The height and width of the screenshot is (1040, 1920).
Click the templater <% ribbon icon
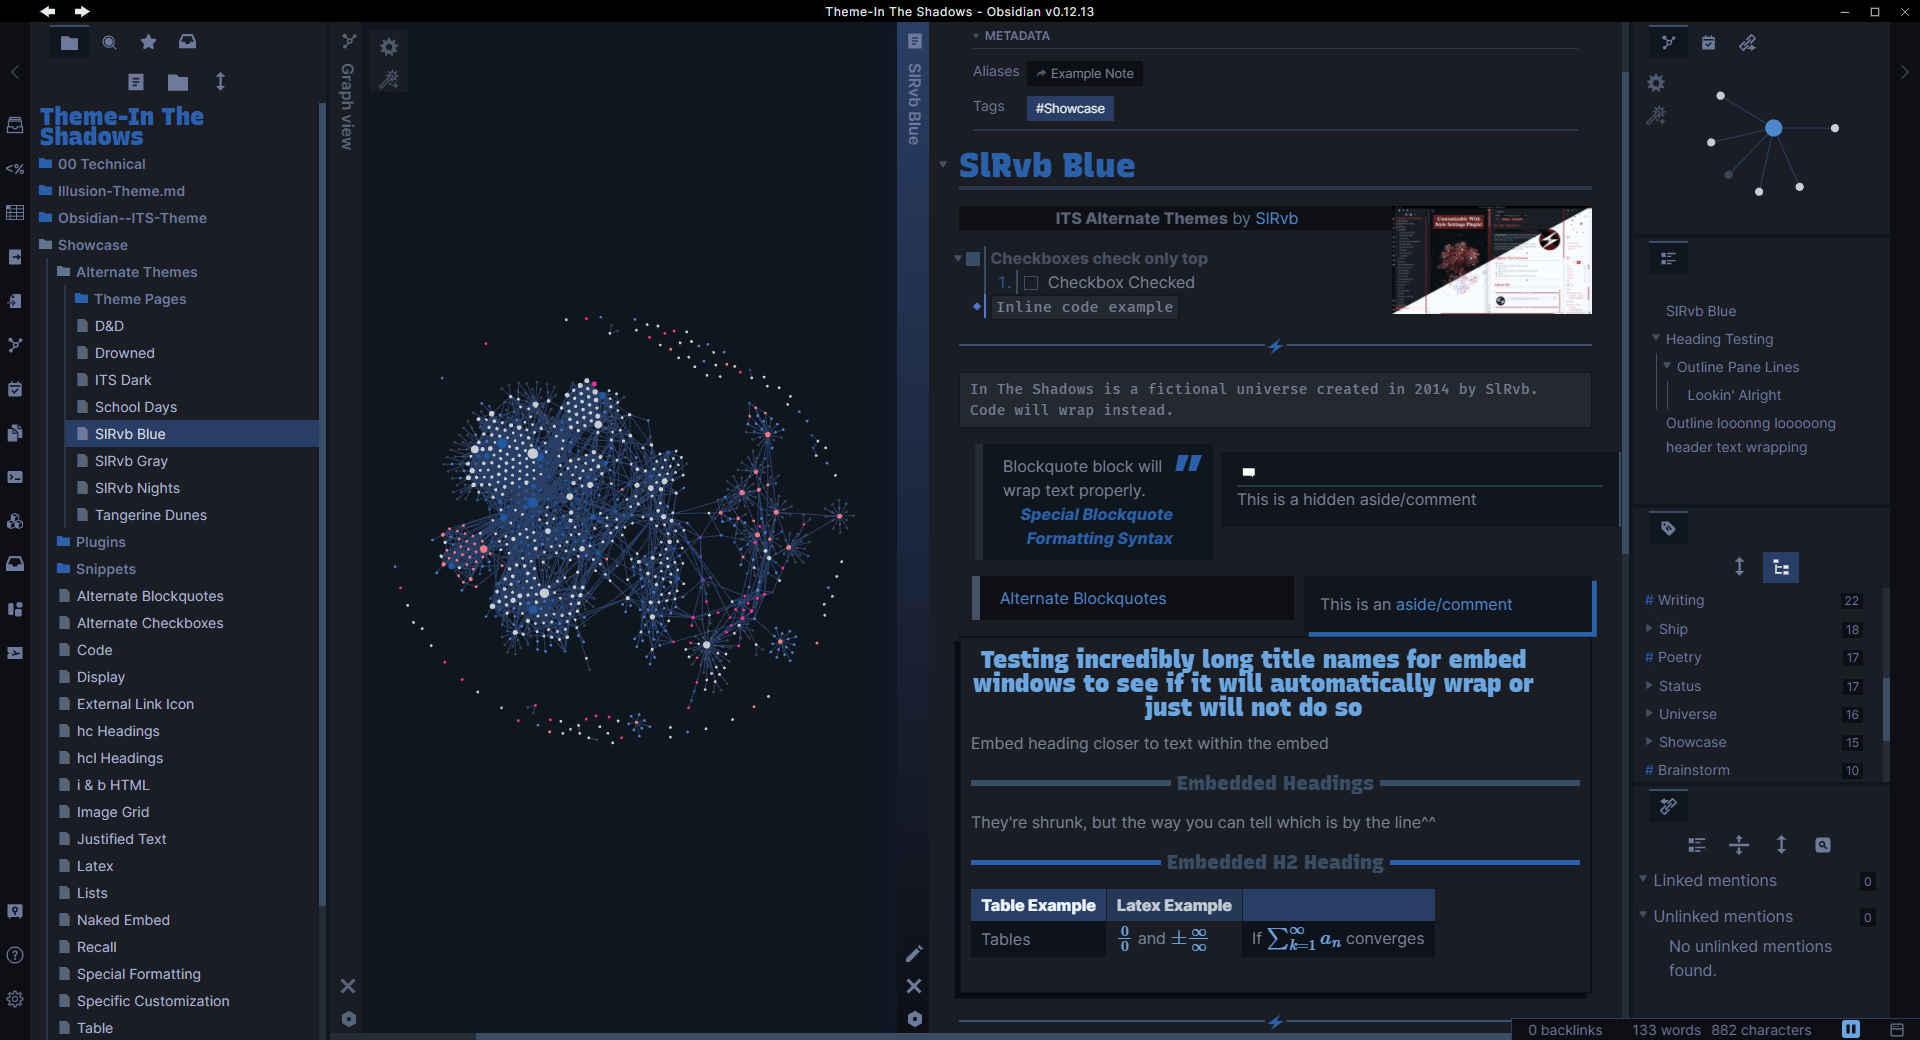pos(15,169)
